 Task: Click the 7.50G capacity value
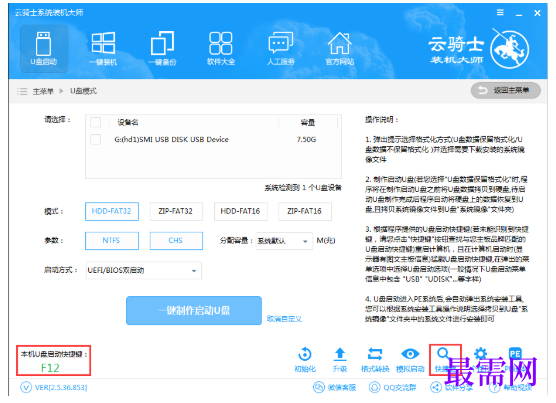(306, 139)
